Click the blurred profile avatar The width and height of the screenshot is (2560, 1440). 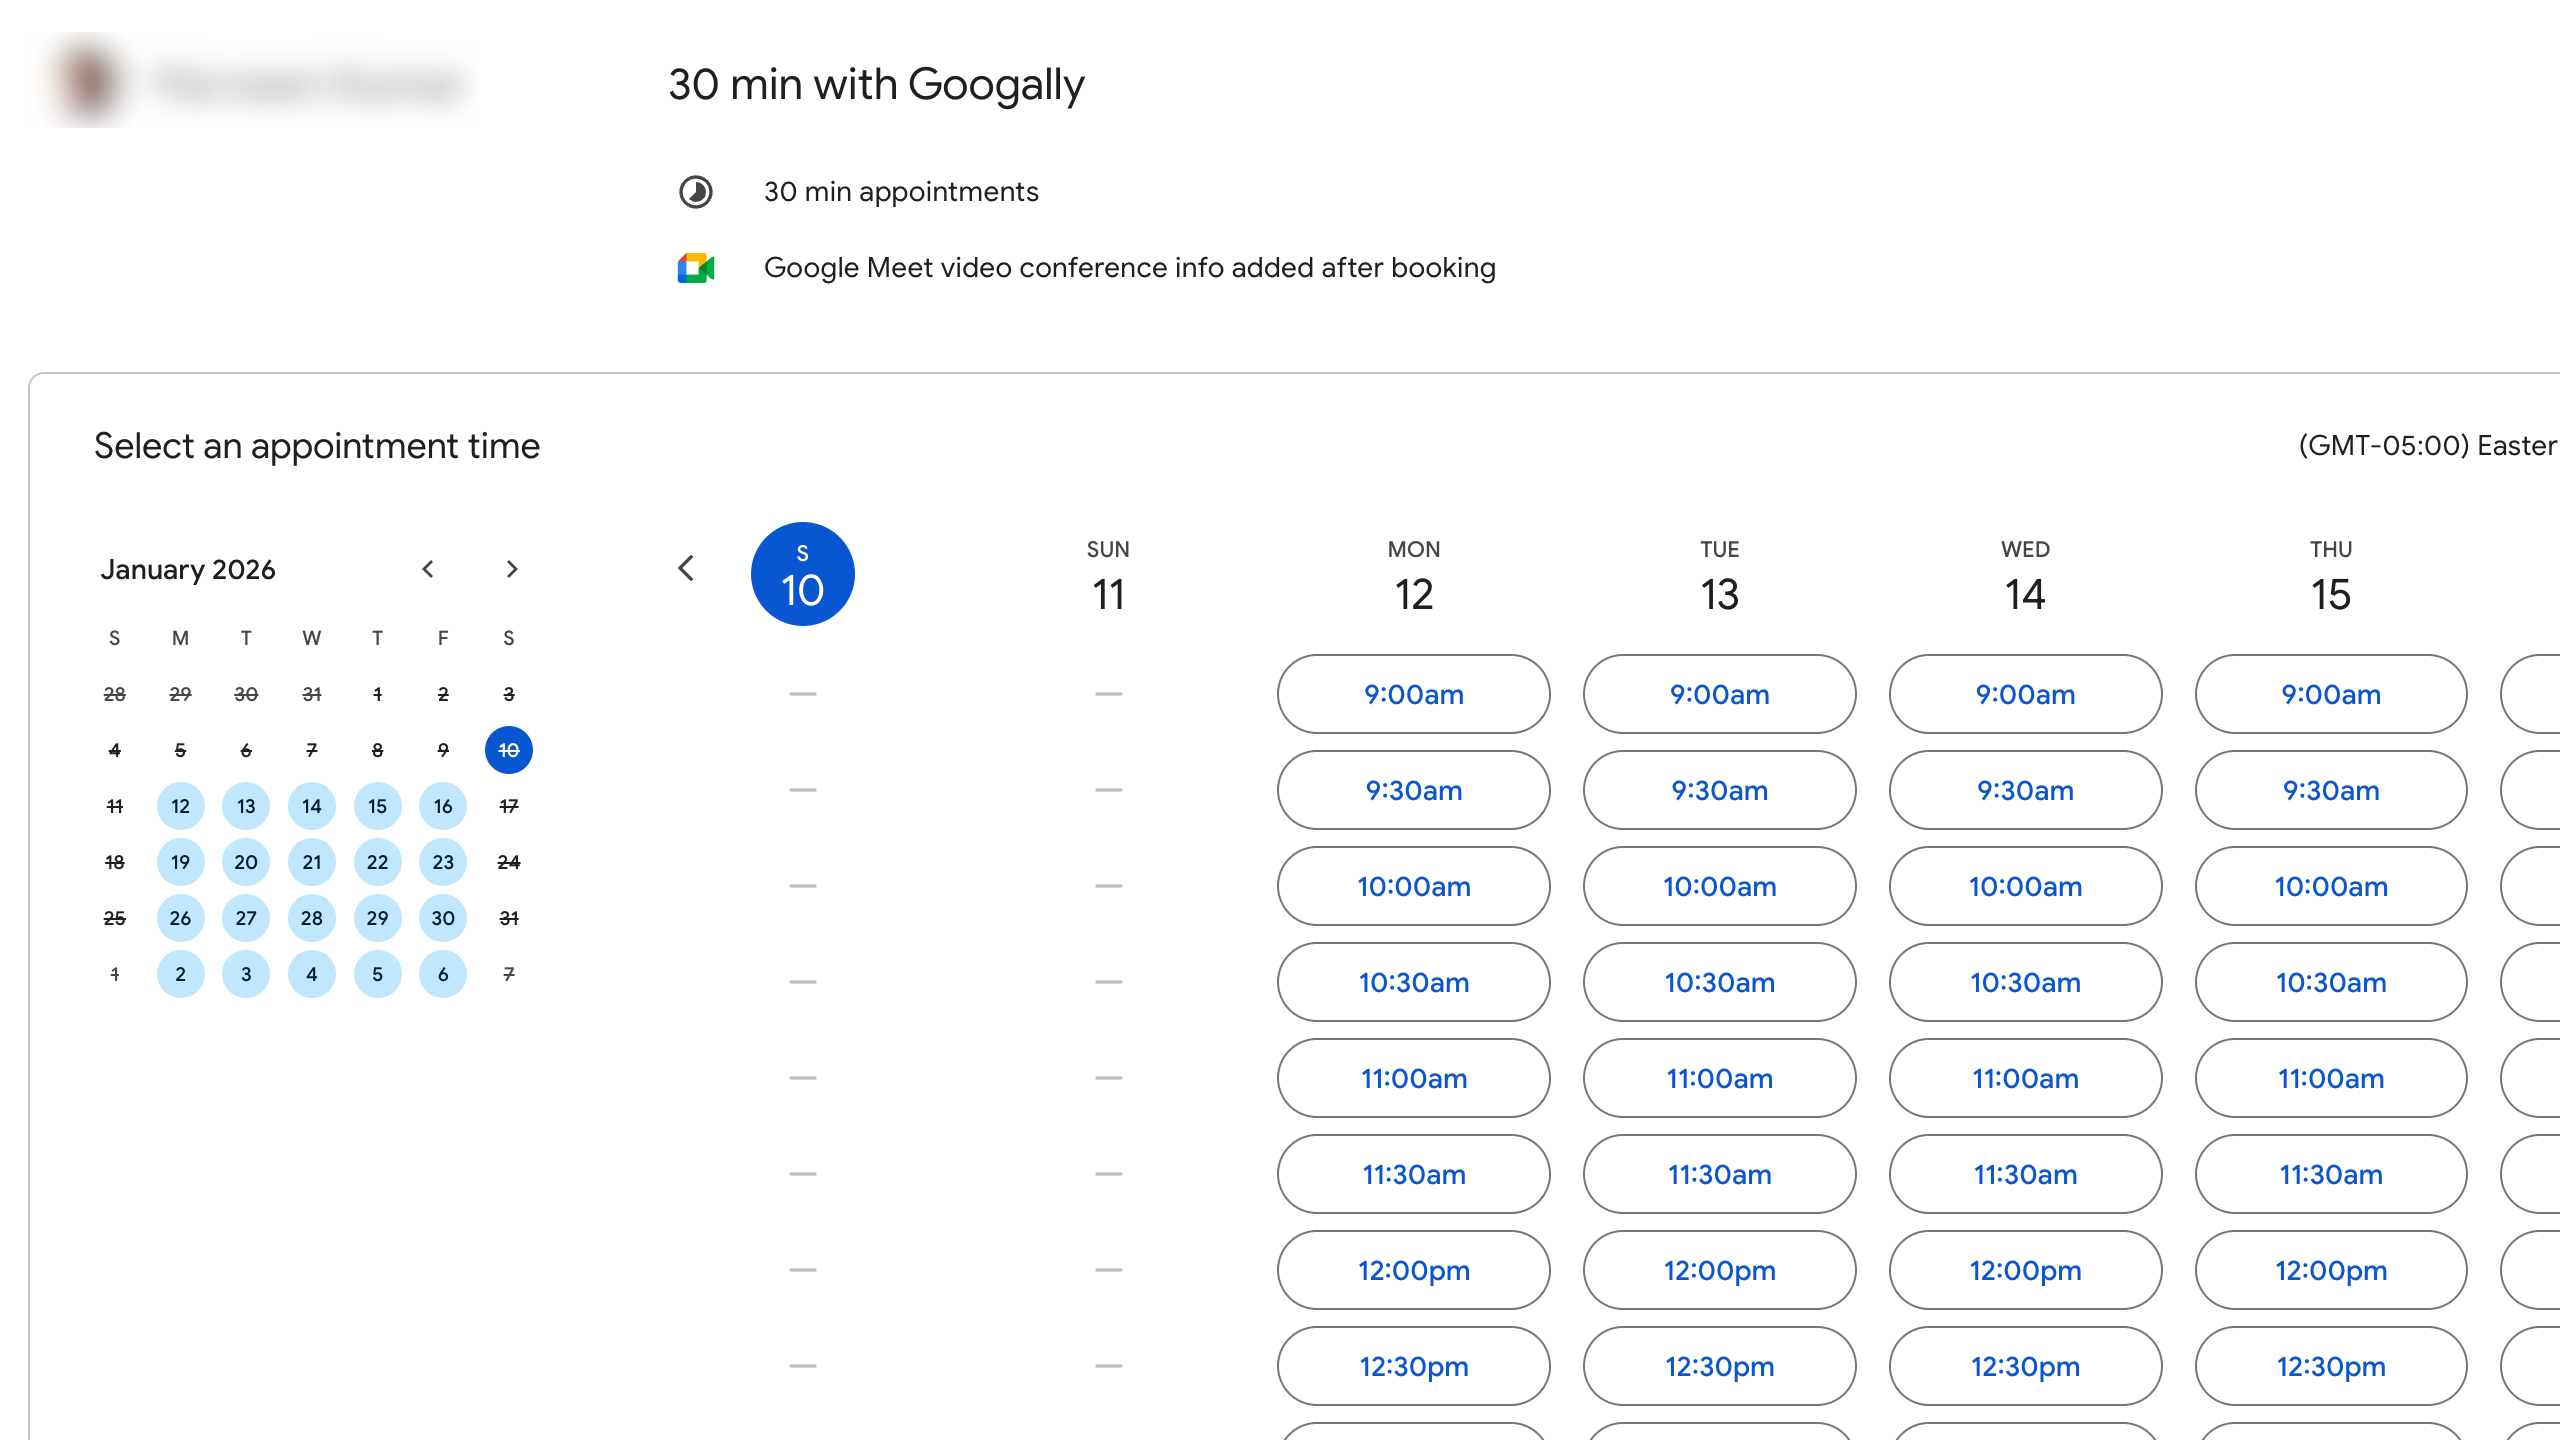click(x=88, y=82)
